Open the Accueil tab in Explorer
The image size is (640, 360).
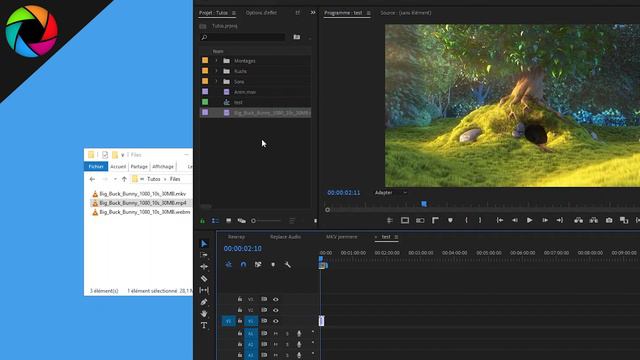click(x=118, y=167)
